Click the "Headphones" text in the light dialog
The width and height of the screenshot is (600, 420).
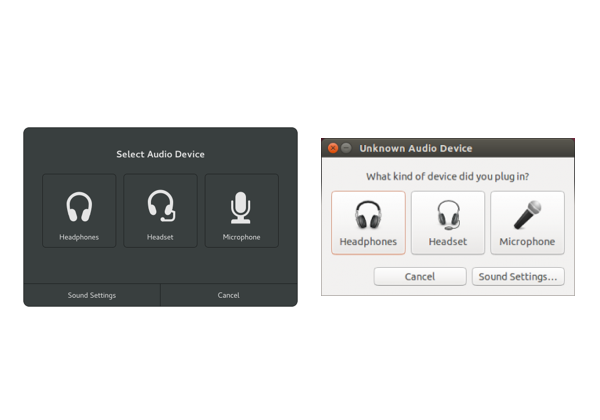click(x=368, y=242)
